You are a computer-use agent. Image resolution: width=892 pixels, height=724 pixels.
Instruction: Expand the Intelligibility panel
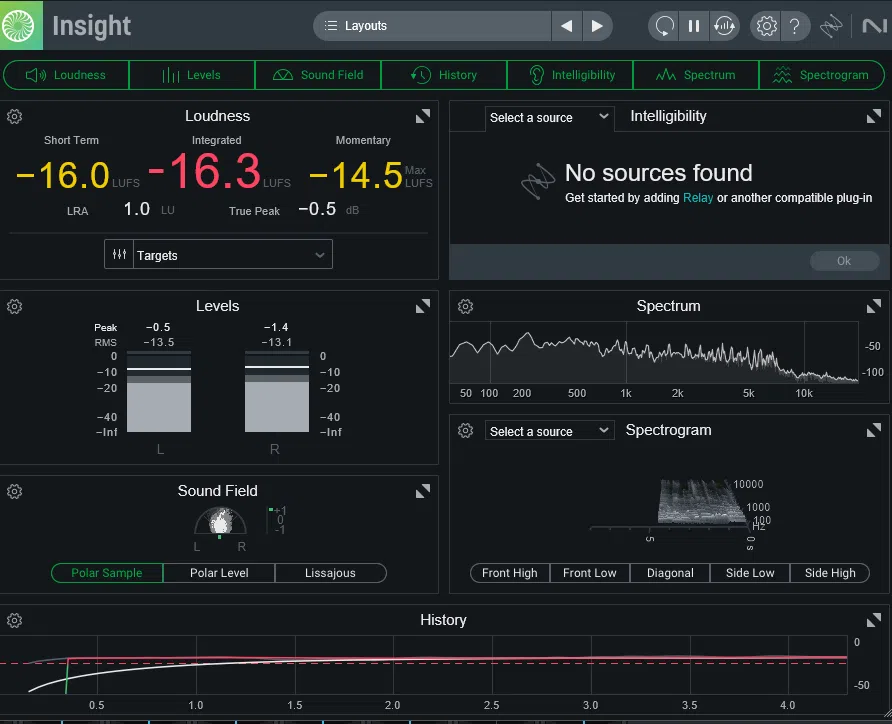pos(874,117)
